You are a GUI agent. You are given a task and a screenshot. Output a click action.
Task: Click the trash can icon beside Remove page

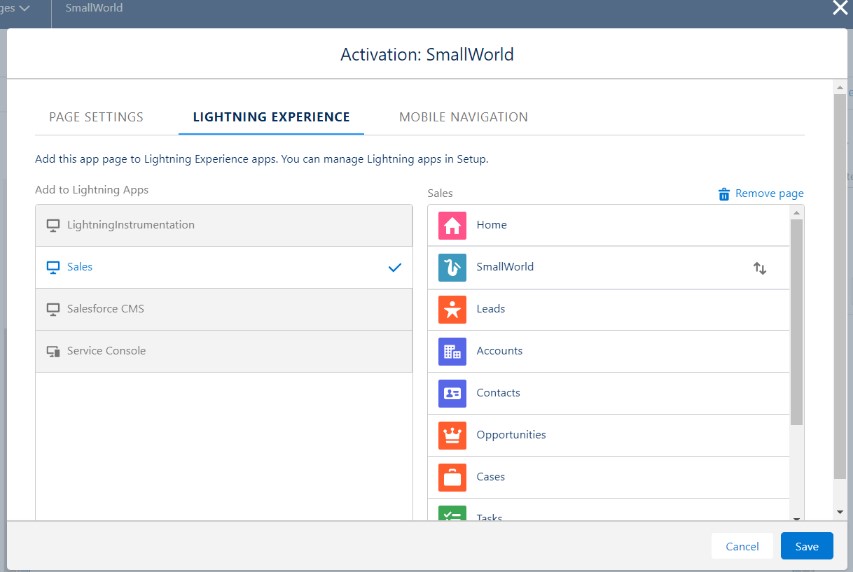(x=724, y=194)
